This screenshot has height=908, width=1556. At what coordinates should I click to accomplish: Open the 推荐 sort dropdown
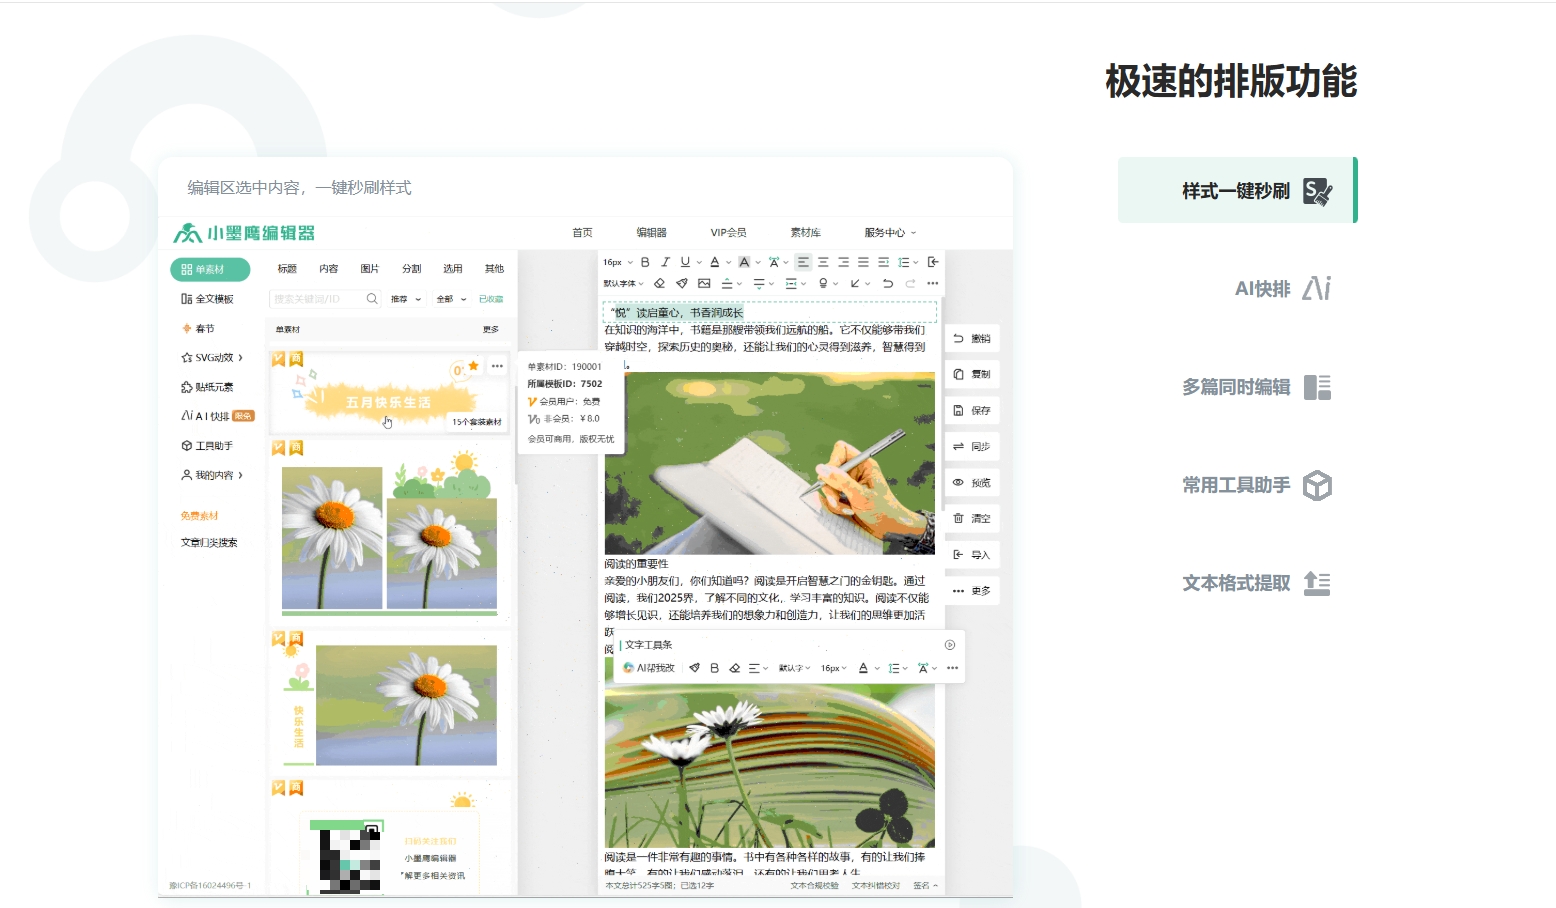406,299
